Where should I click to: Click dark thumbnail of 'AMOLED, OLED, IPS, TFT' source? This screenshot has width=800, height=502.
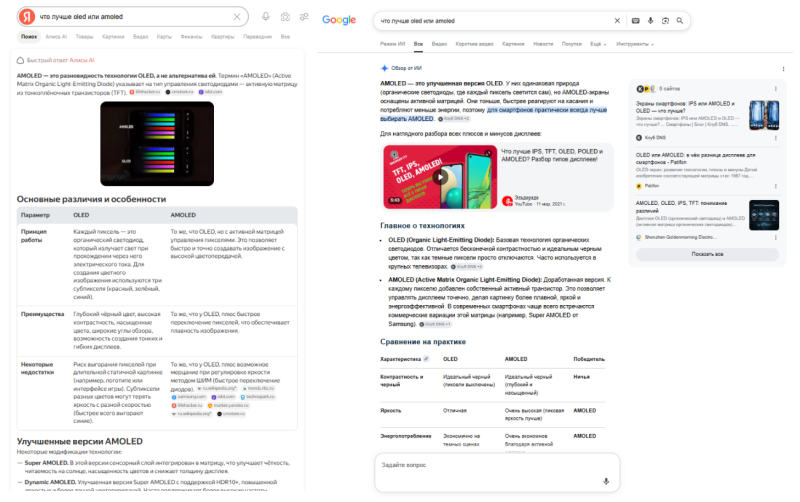764,215
